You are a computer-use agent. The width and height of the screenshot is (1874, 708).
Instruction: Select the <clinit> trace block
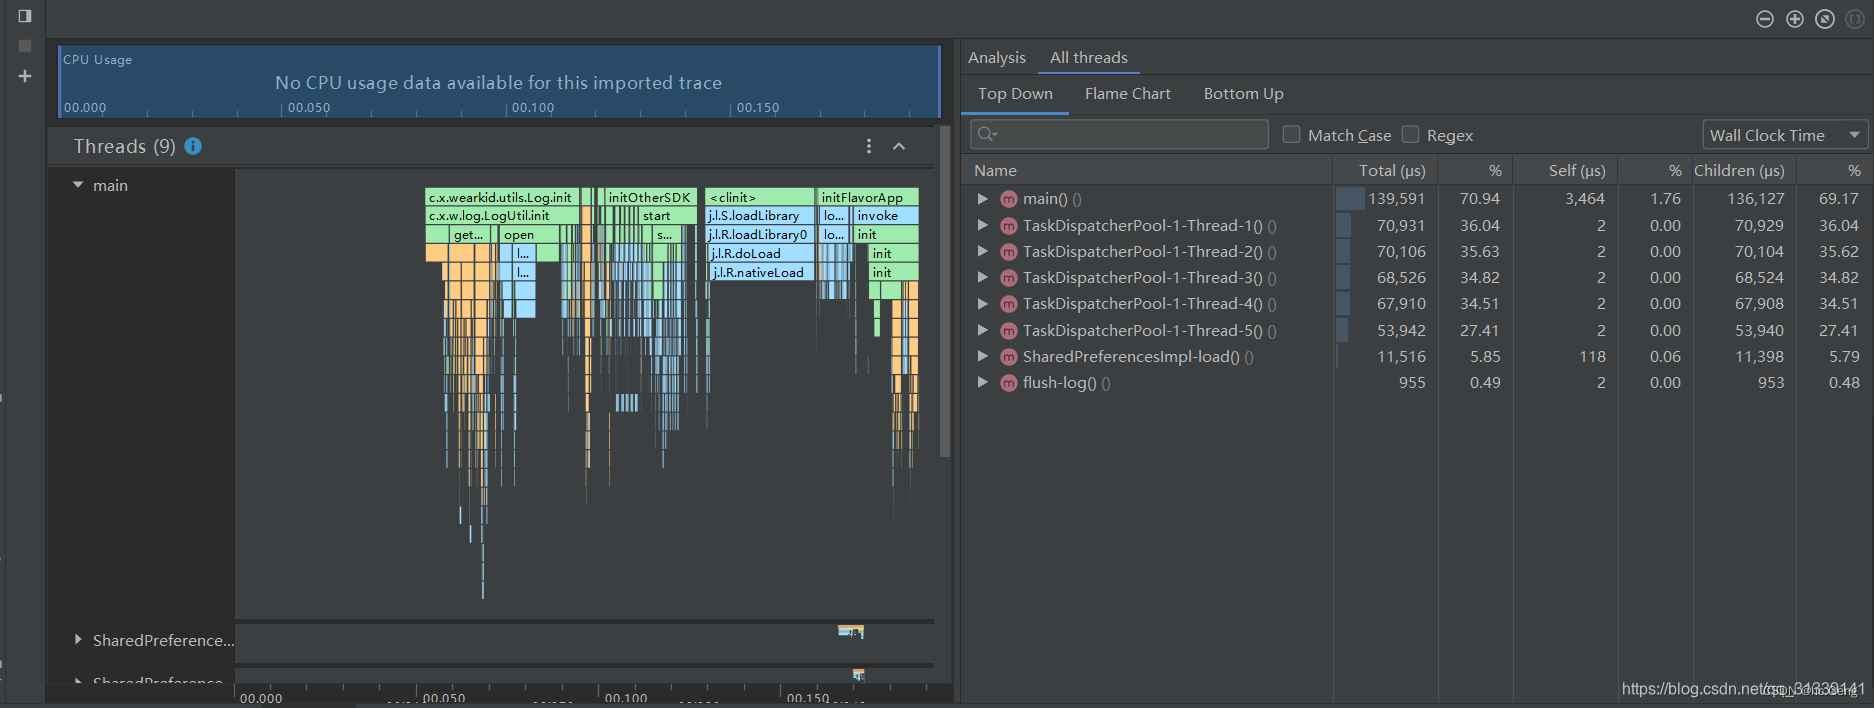pos(759,197)
